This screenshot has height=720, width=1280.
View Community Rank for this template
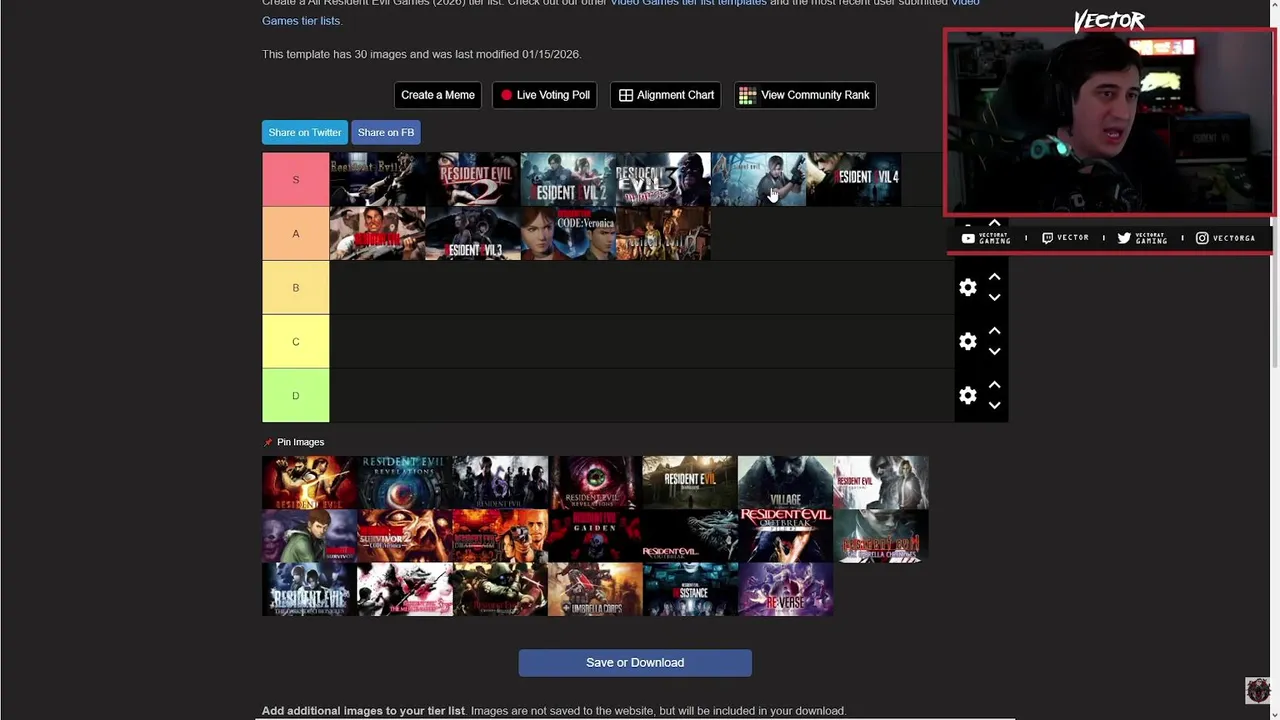pyautogui.click(x=805, y=95)
